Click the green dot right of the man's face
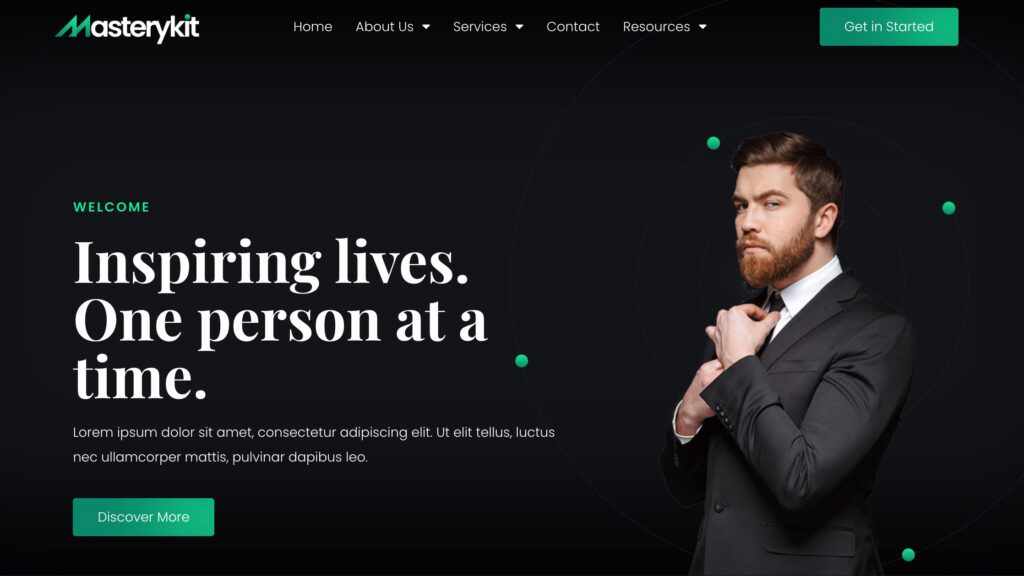Screen dimensions: 1024x576 [x=949, y=208]
